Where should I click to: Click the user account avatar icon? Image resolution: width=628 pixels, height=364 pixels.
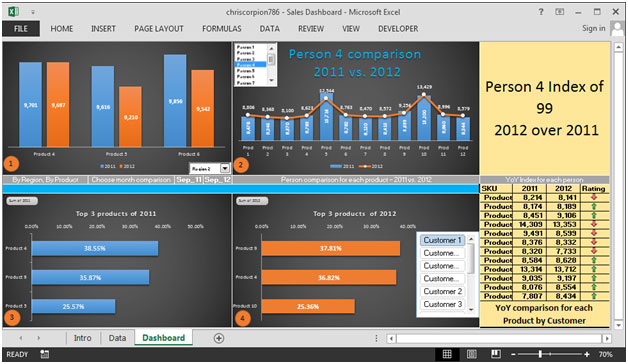pyautogui.click(x=617, y=28)
